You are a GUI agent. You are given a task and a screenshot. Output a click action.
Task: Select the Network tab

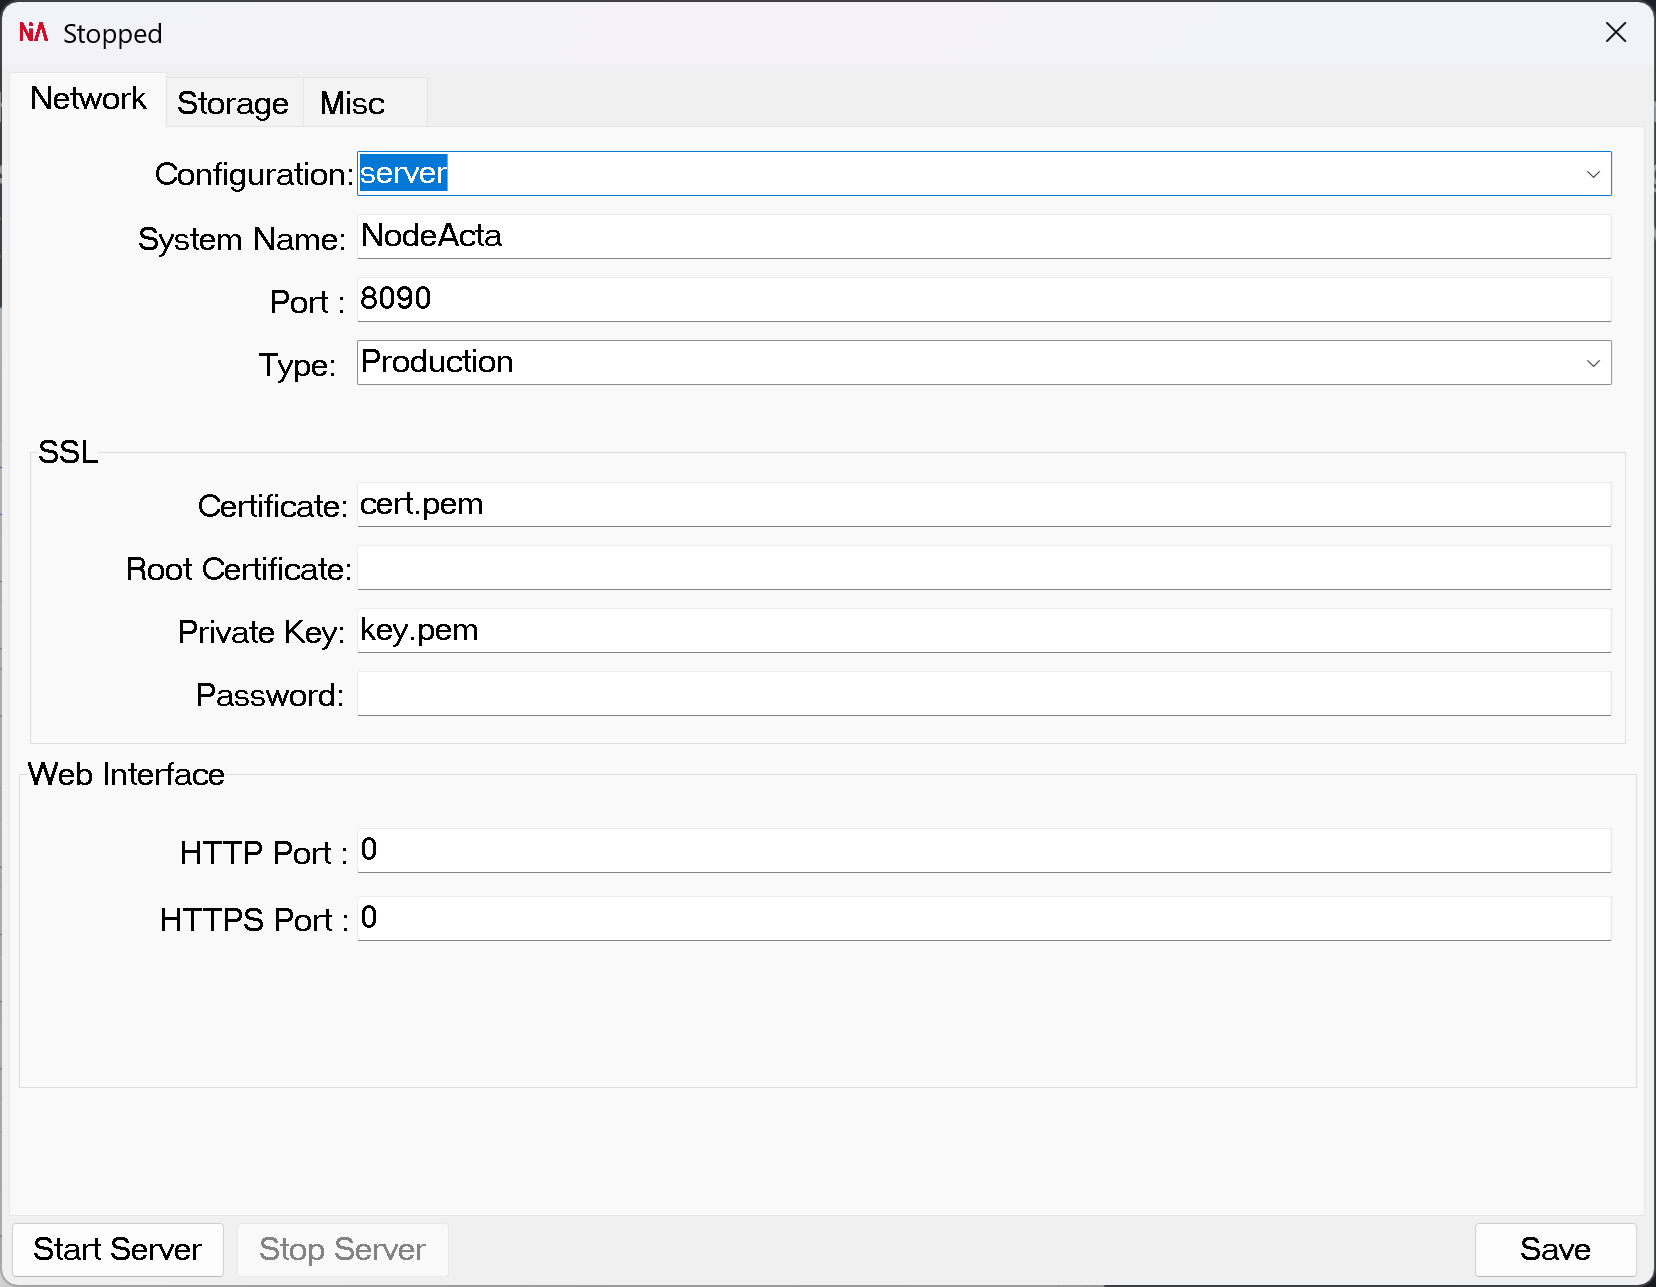coord(88,98)
